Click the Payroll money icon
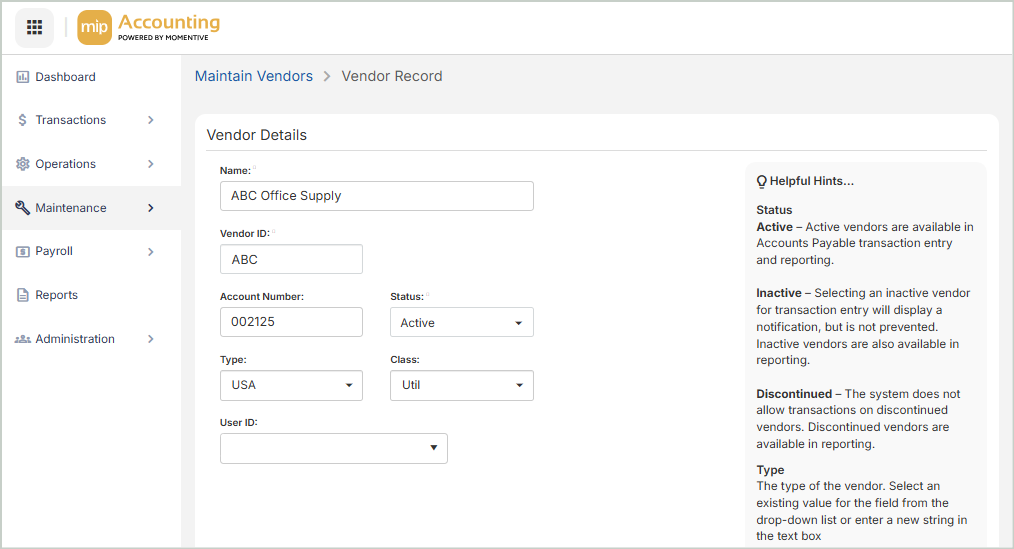1014x549 pixels. coord(22,252)
